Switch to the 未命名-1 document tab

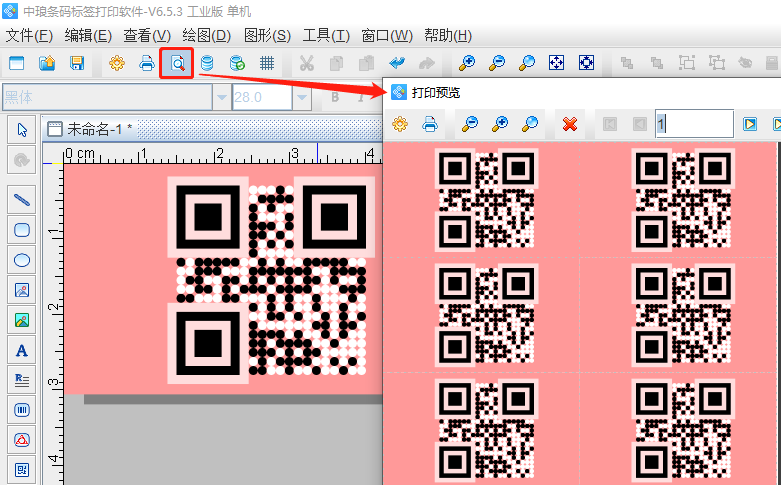(x=94, y=129)
